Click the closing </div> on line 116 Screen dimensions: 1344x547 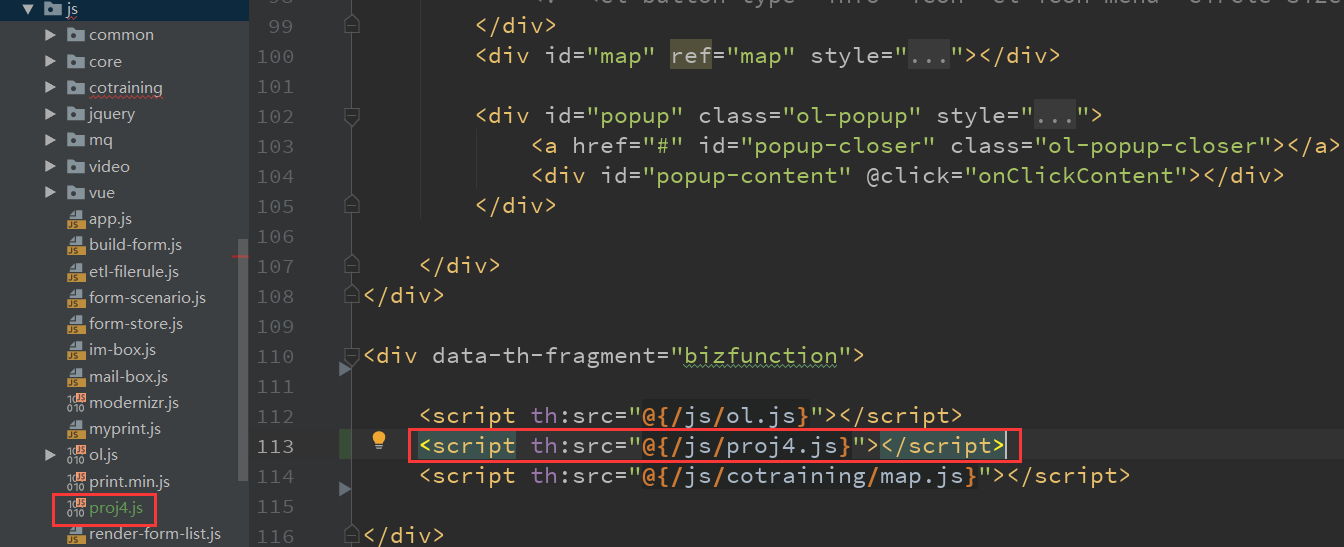click(405, 536)
